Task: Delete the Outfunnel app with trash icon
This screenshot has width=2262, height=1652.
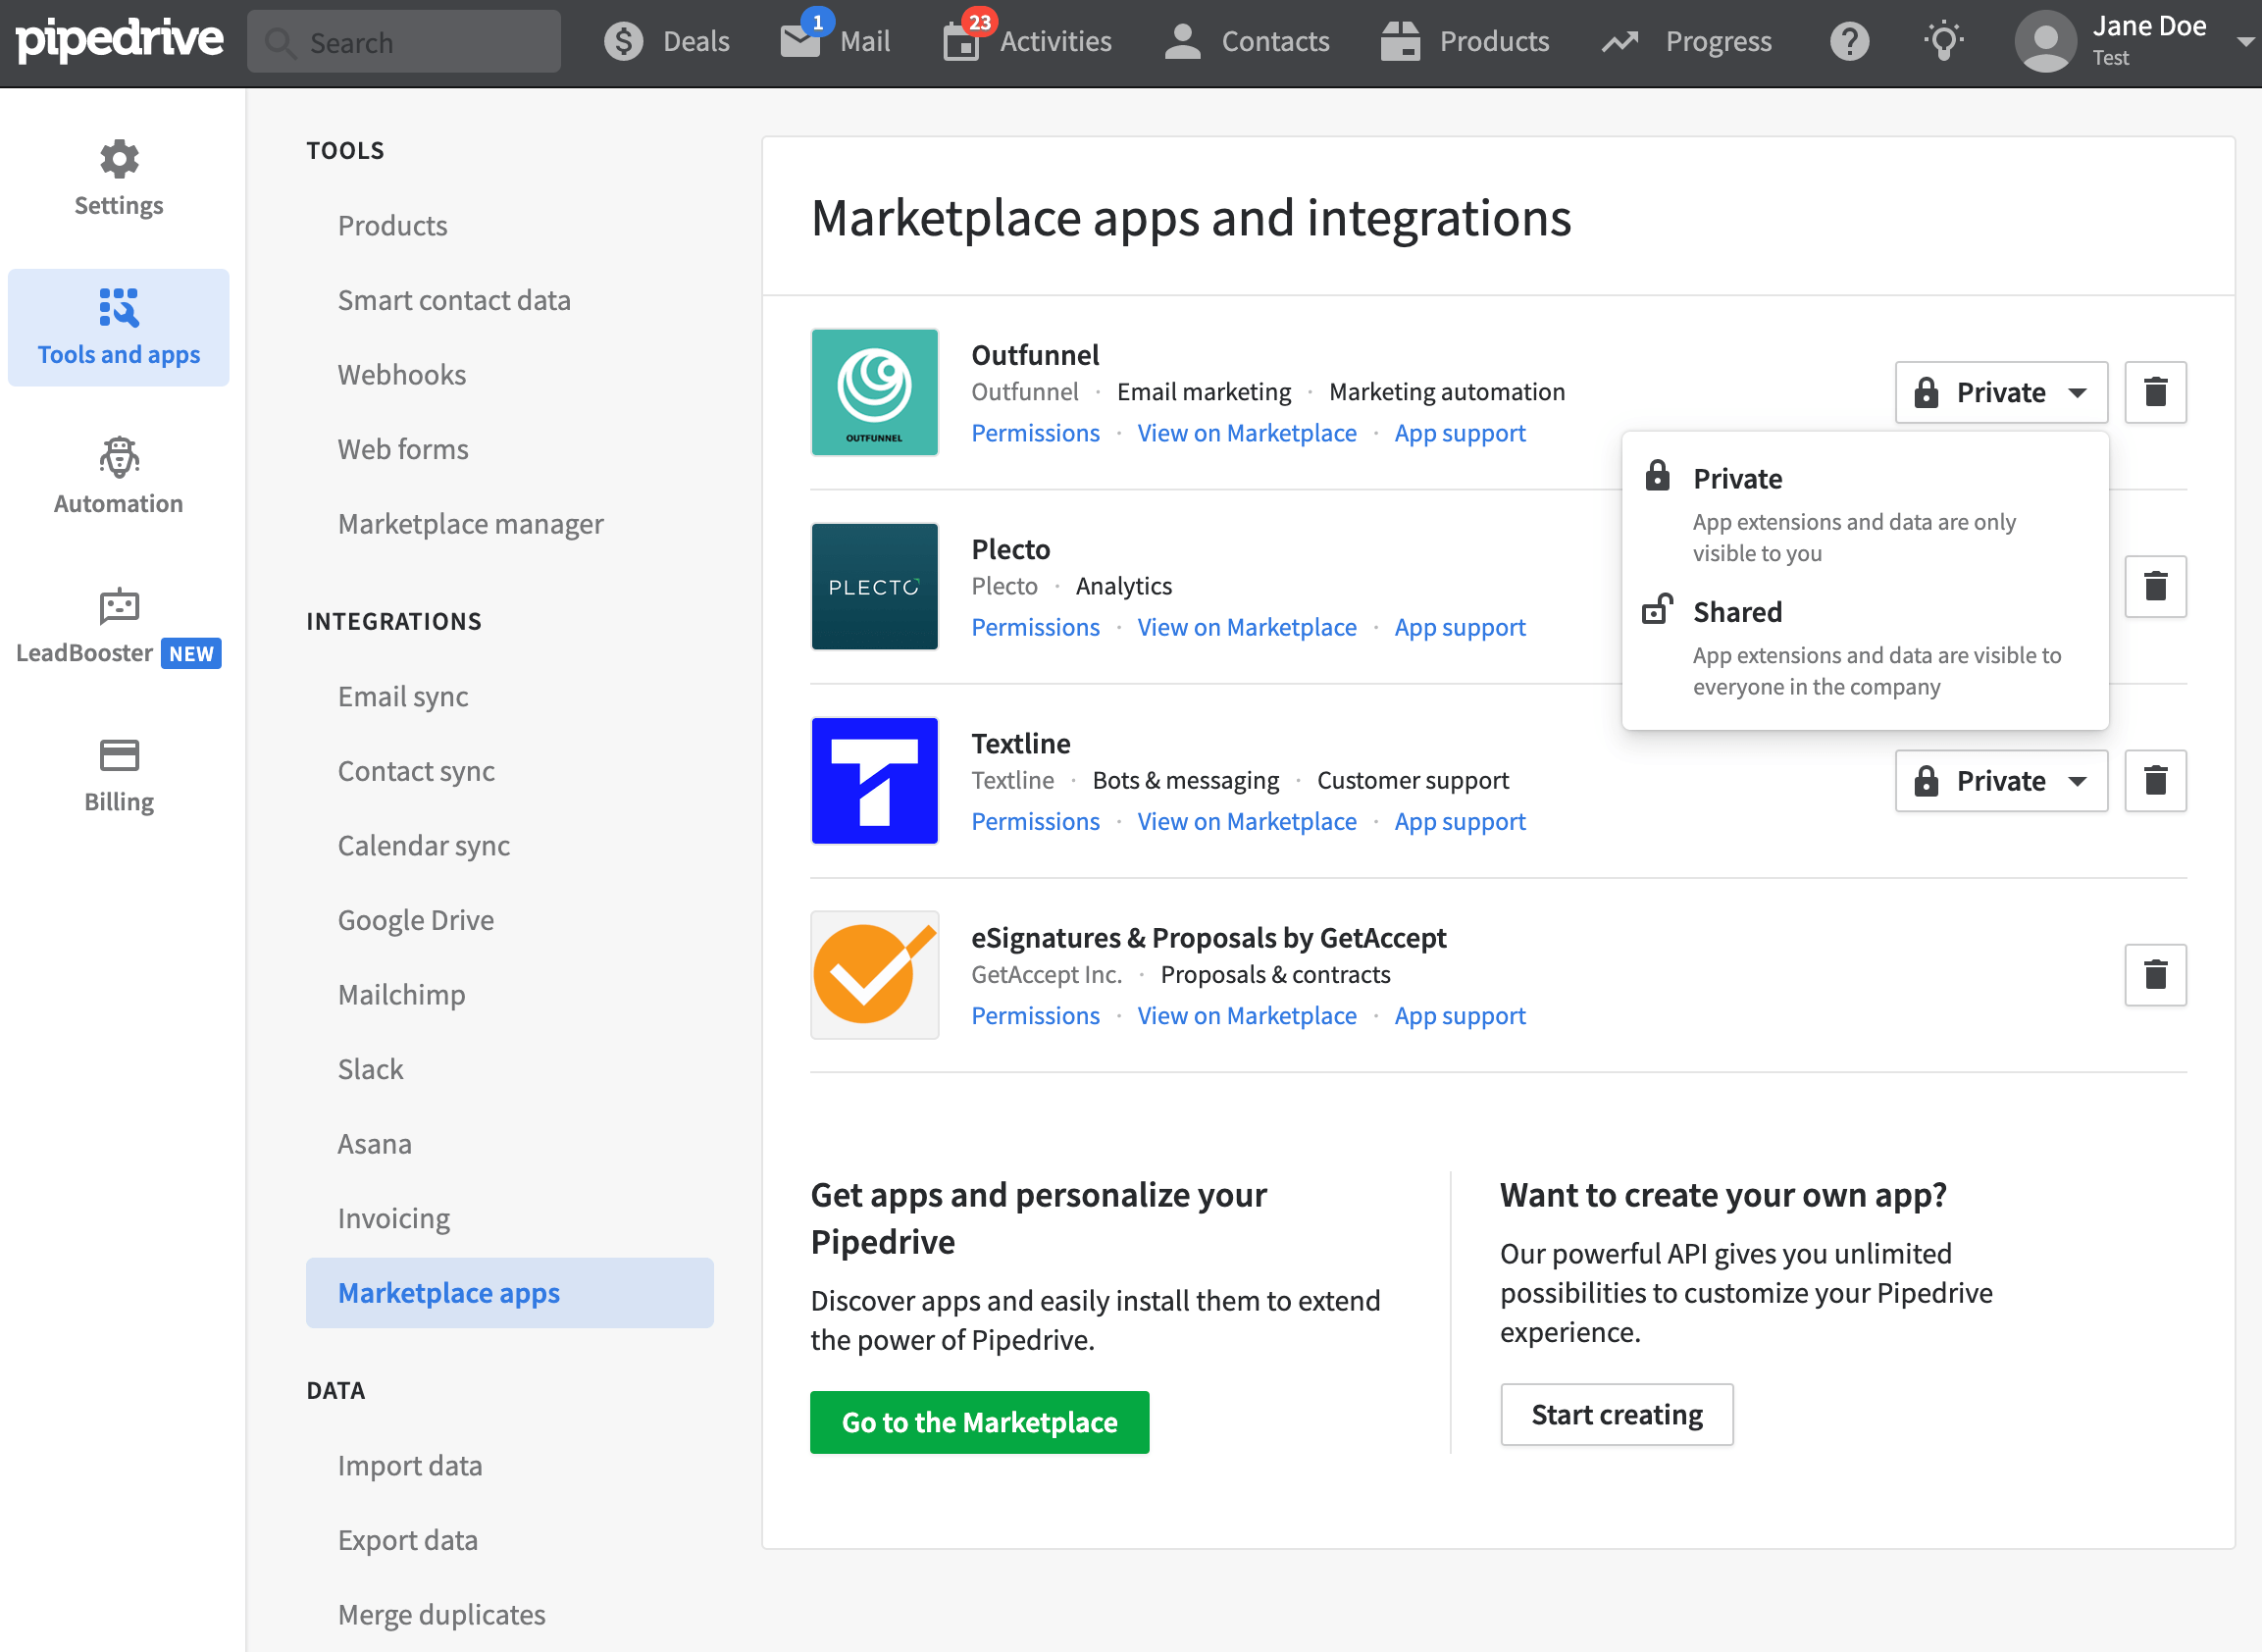Action: (2155, 392)
